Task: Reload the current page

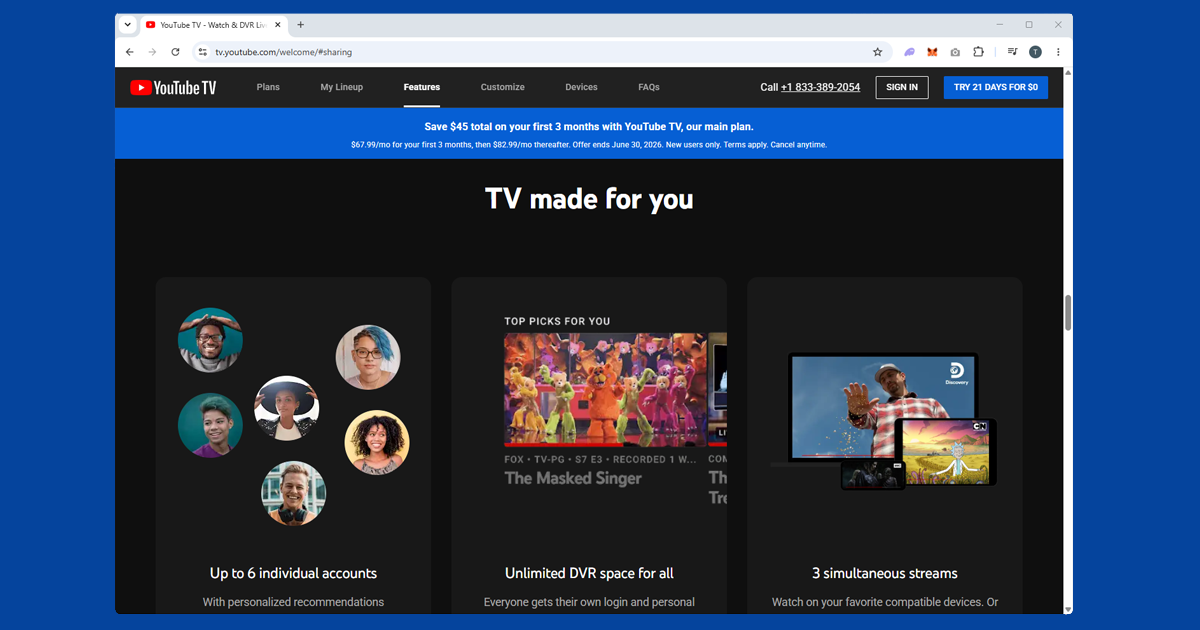Action: [175, 52]
